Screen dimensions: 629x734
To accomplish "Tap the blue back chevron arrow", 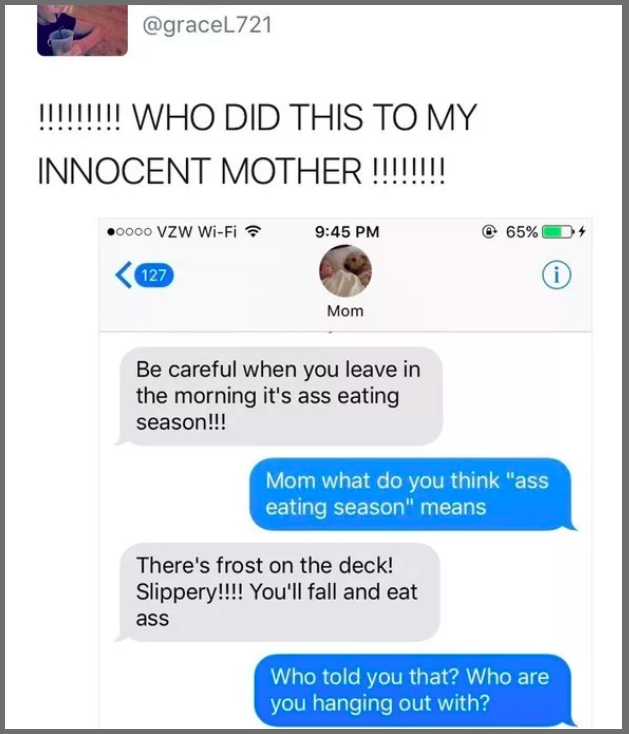I will click(124, 275).
